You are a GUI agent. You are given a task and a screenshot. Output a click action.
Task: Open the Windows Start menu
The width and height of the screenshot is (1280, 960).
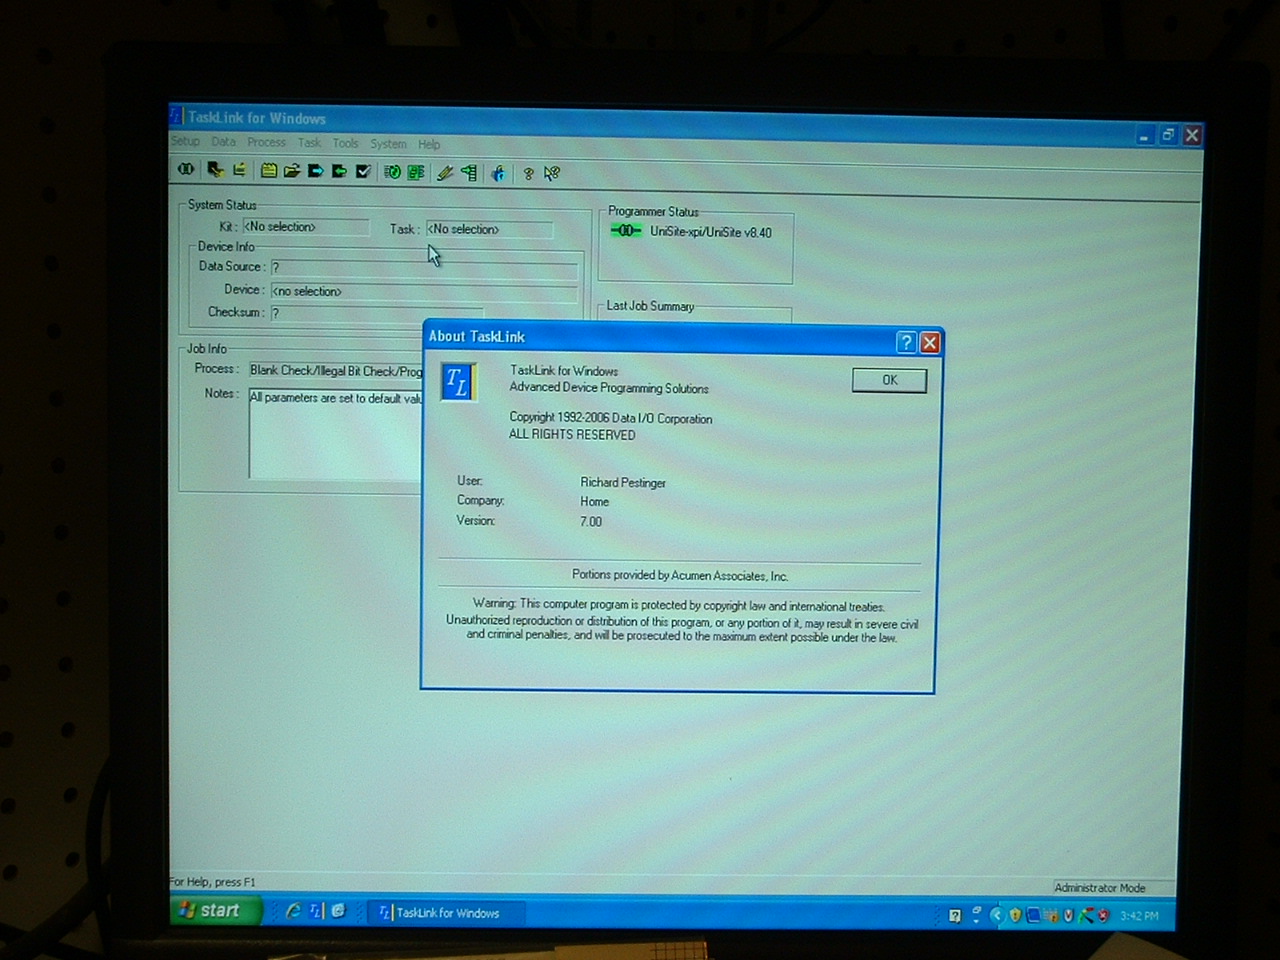(215, 910)
